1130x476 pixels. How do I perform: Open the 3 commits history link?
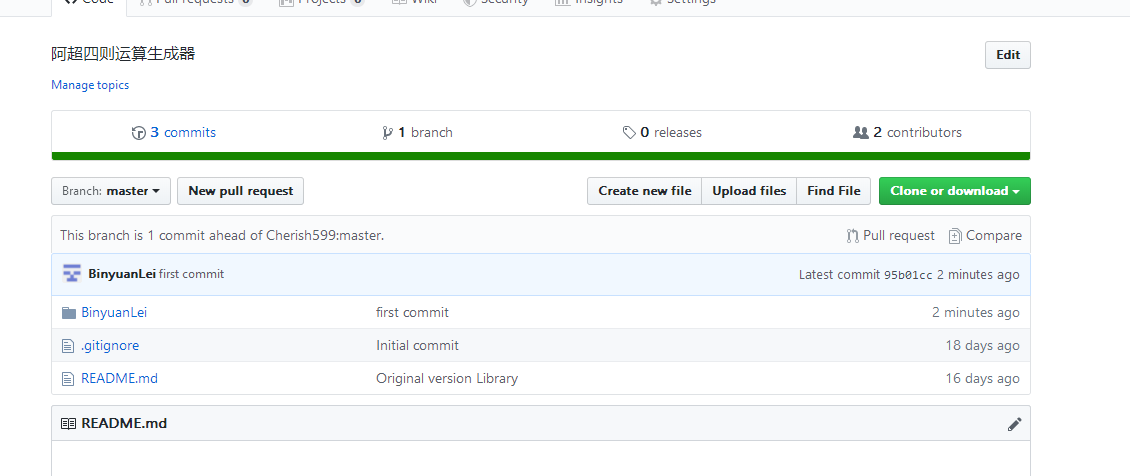click(x=174, y=133)
